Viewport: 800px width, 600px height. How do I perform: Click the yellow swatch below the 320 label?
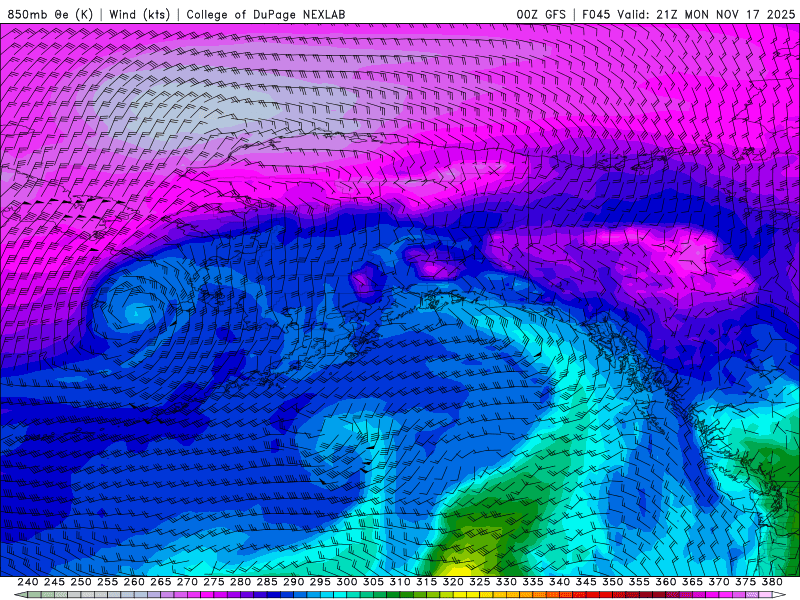point(459,595)
